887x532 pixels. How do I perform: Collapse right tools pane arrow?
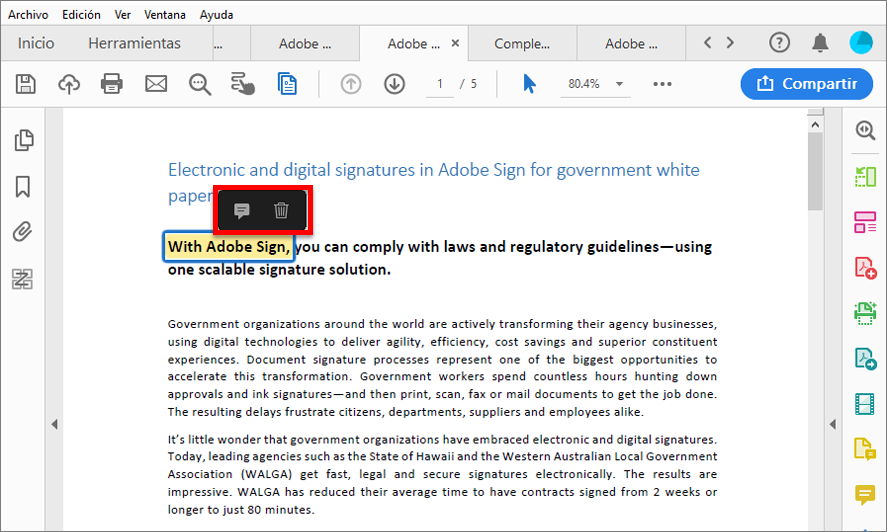833,424
